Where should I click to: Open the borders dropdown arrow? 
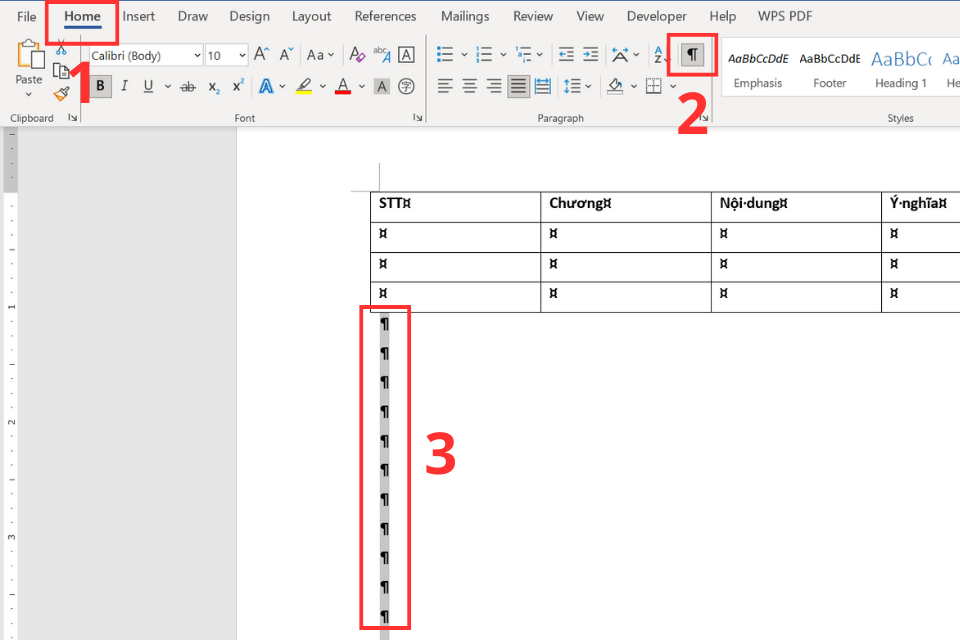click(x=673, y=86)
